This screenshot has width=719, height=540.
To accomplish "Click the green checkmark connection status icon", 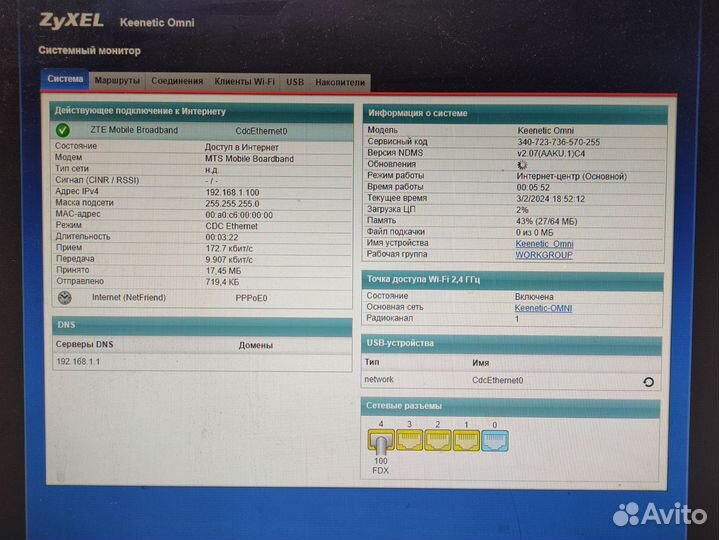I will pos(63,130).
